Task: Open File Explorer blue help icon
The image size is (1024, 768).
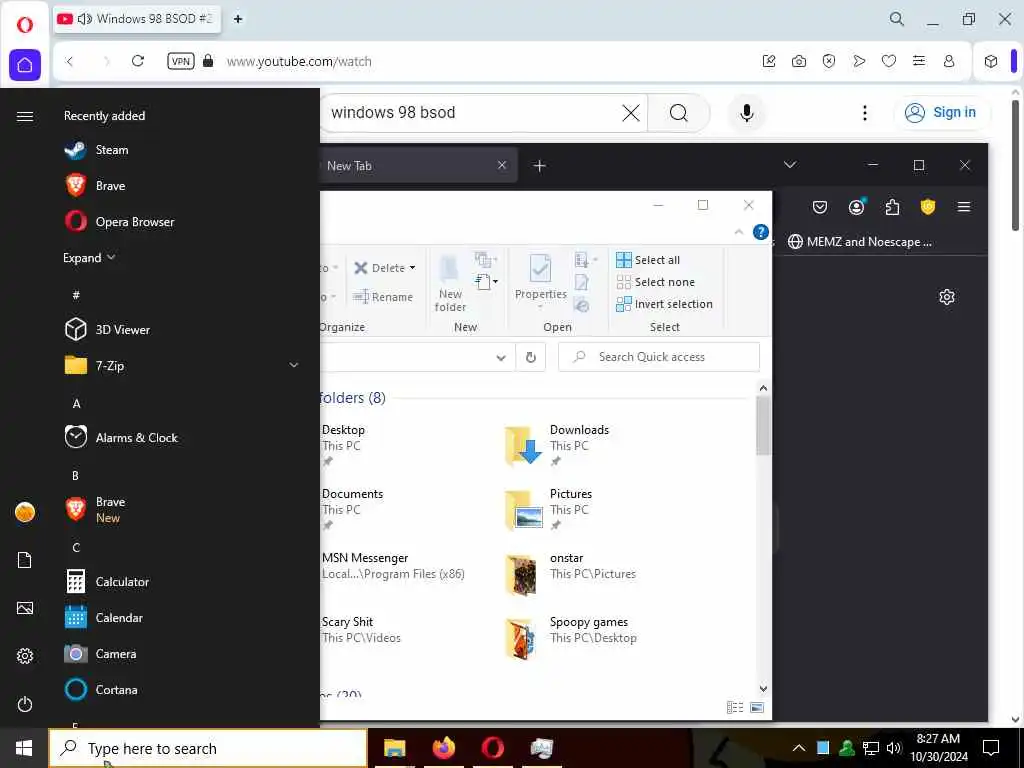Action: coord(760,232)
